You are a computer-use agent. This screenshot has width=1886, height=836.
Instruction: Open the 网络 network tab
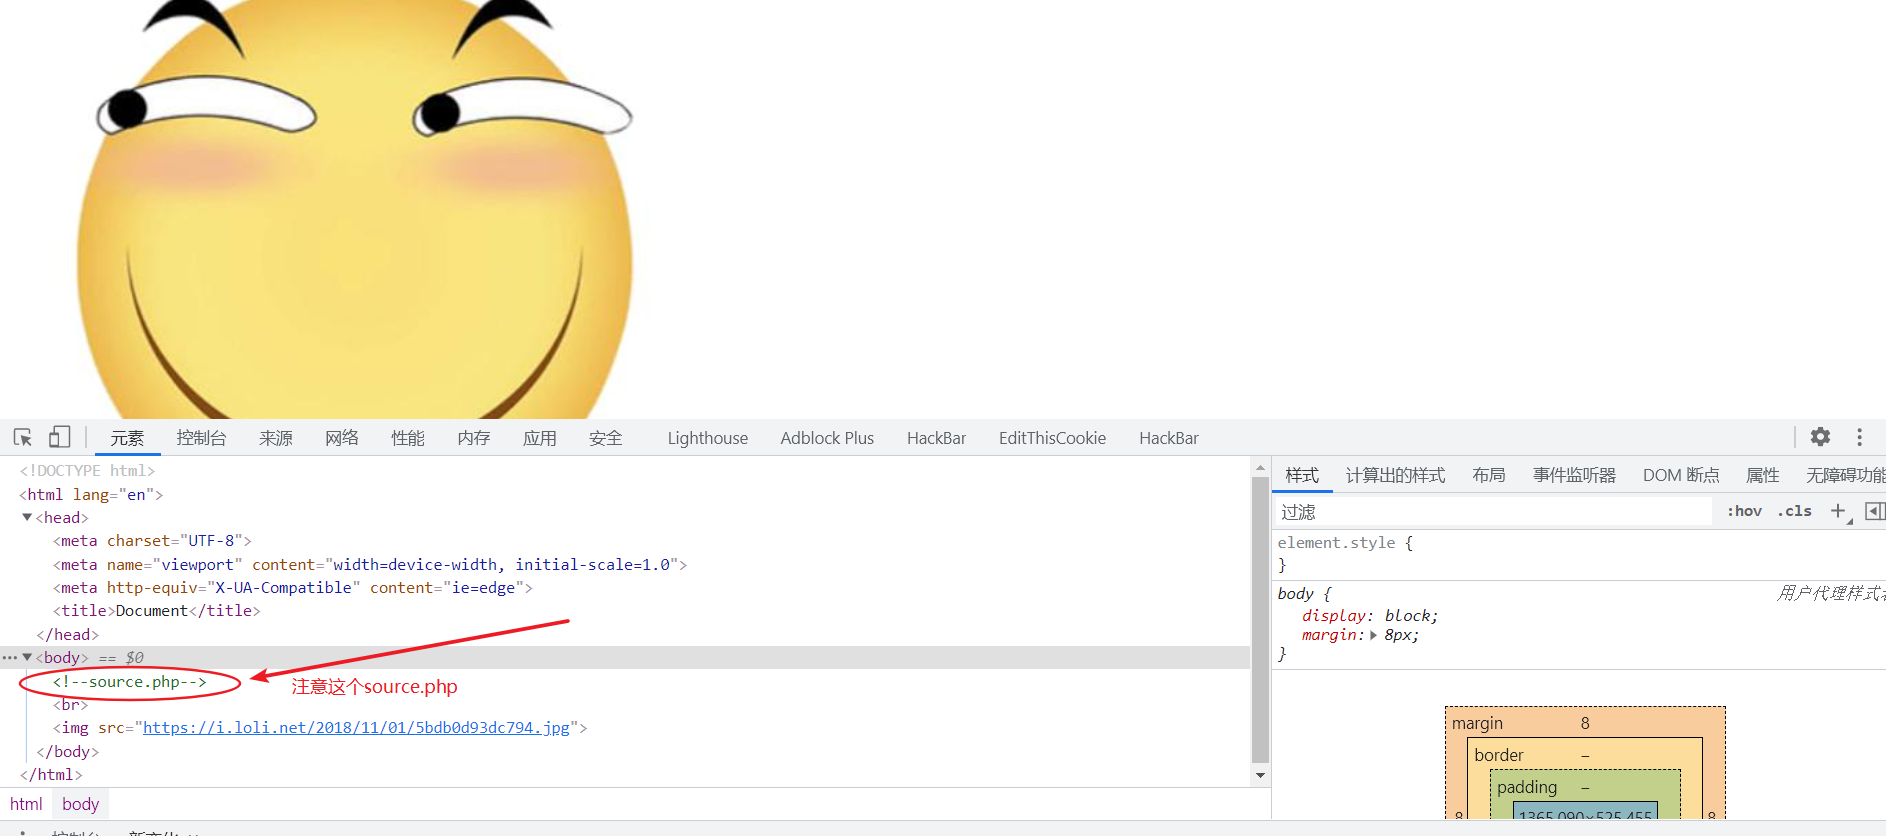click(x=342, y=438)
